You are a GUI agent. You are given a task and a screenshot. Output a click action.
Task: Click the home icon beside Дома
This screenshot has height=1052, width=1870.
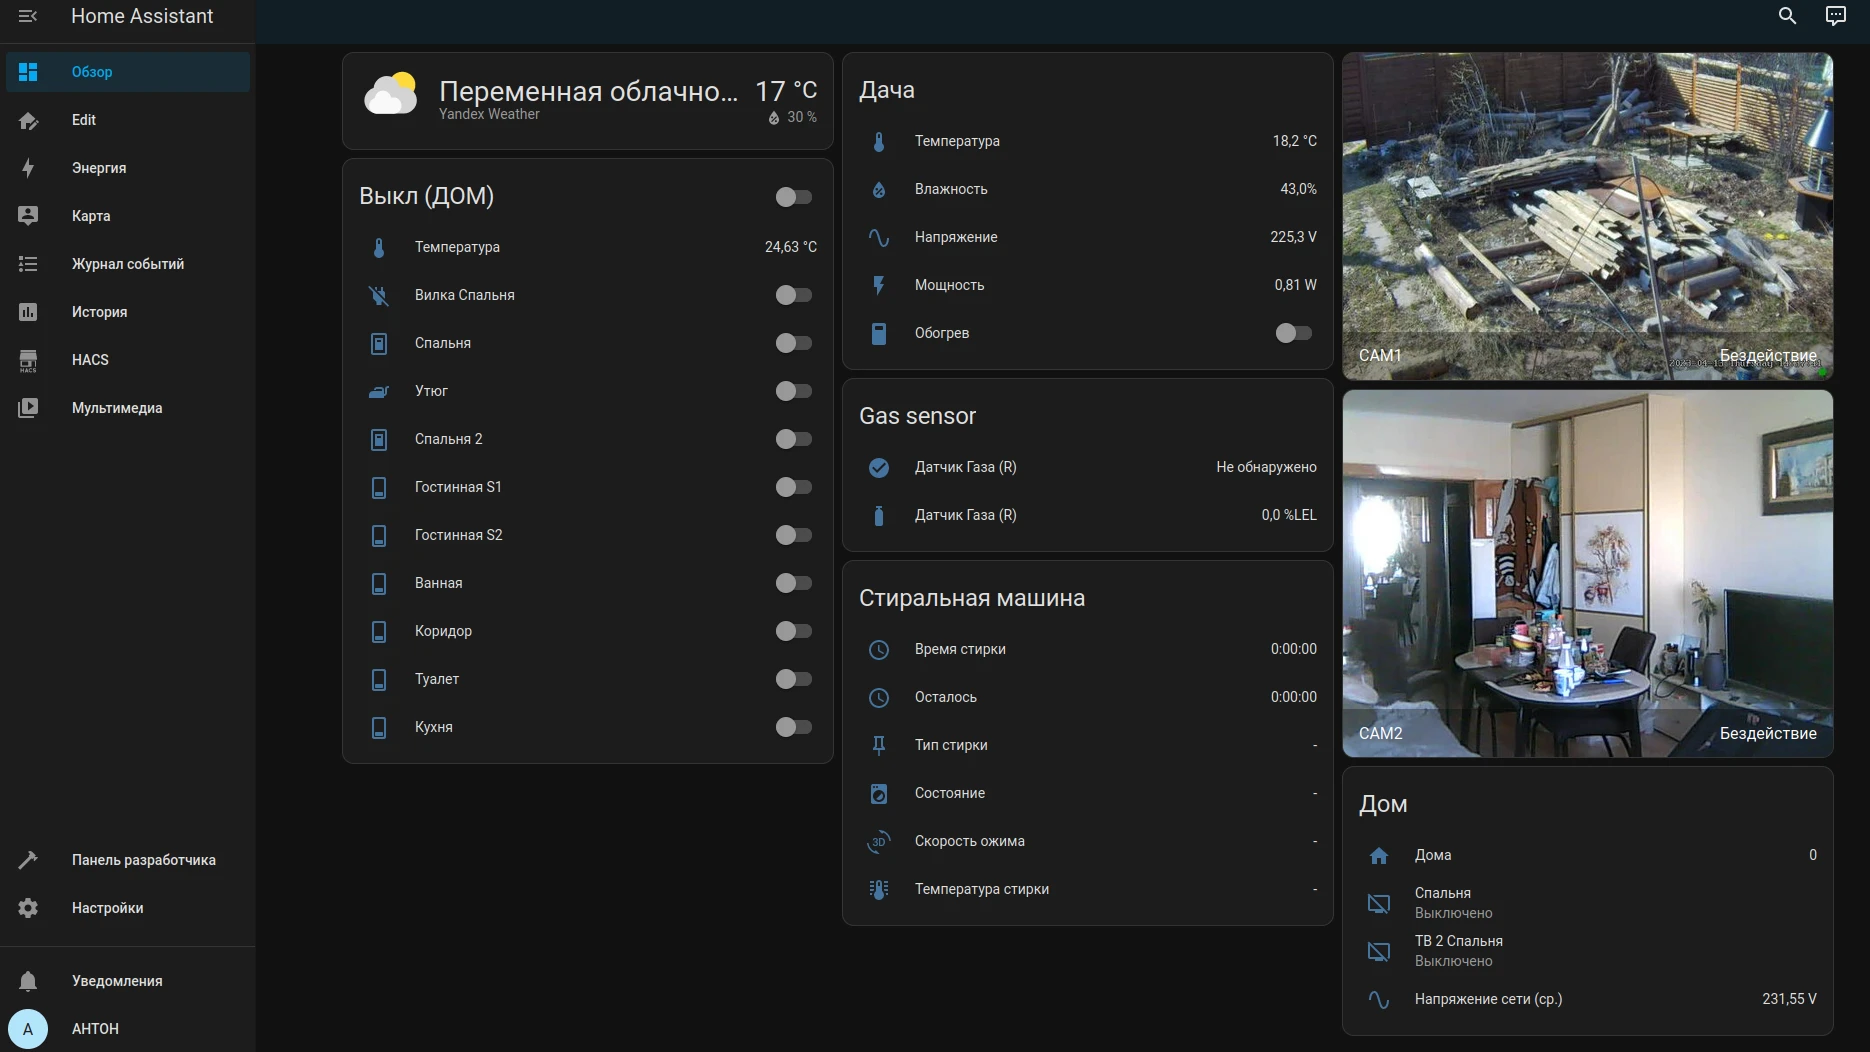click(x=1379, y=855)
